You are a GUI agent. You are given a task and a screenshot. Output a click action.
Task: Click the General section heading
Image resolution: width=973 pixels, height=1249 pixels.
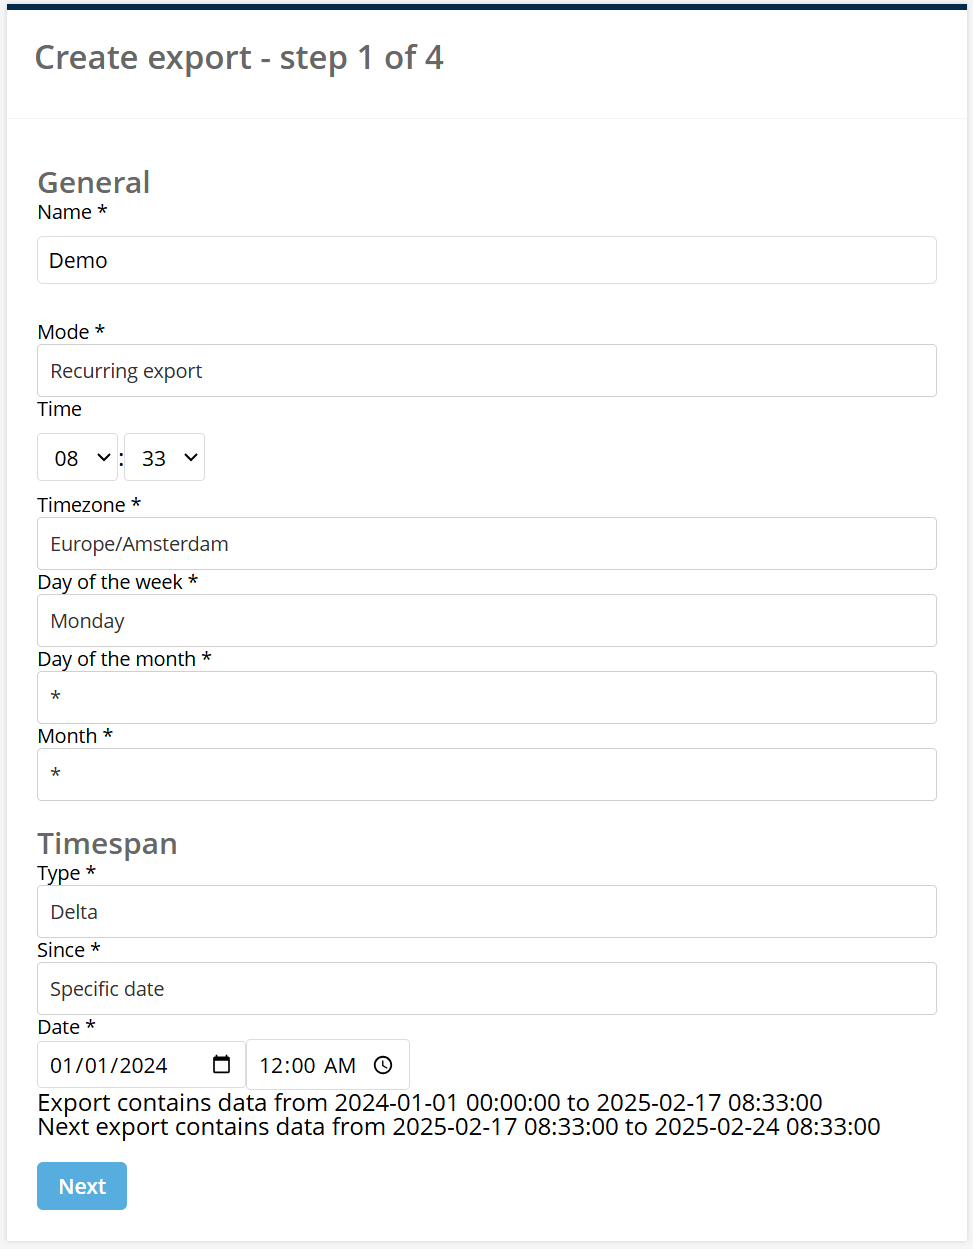94,182
